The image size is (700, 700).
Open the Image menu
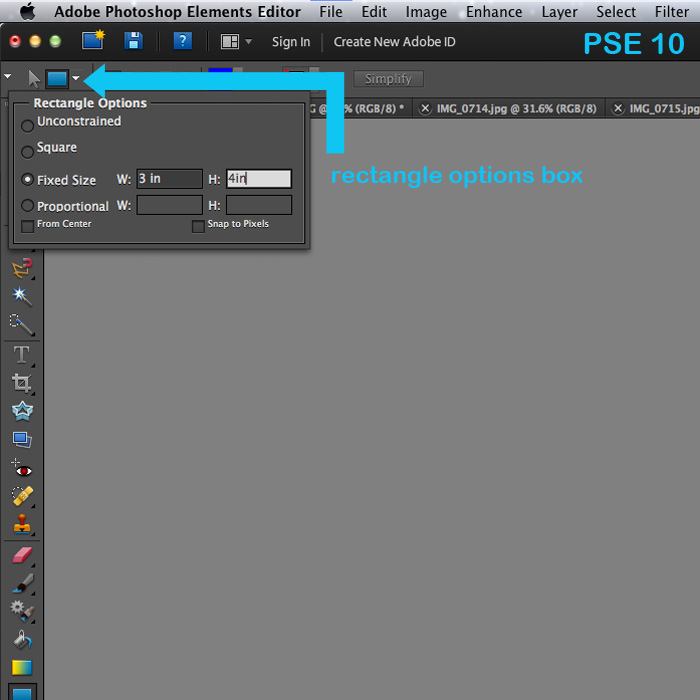pyautogui.click(x=426, y=12)
